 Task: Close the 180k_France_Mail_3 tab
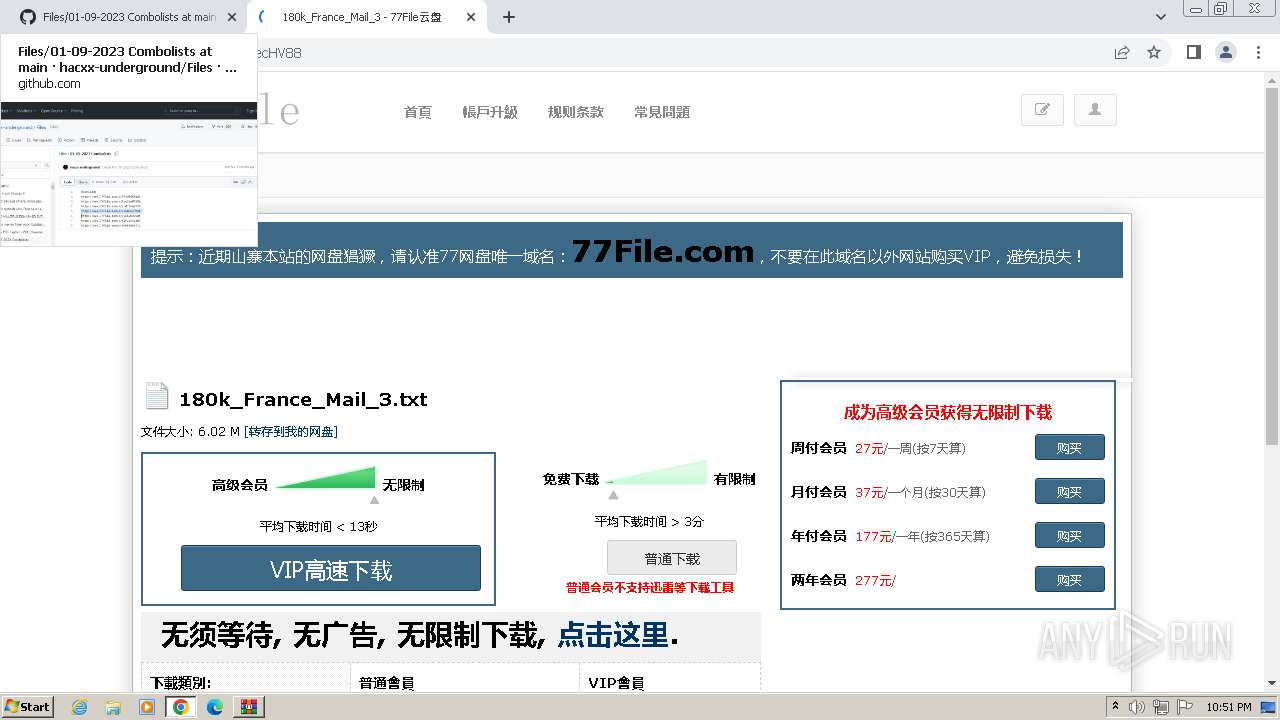470,17
